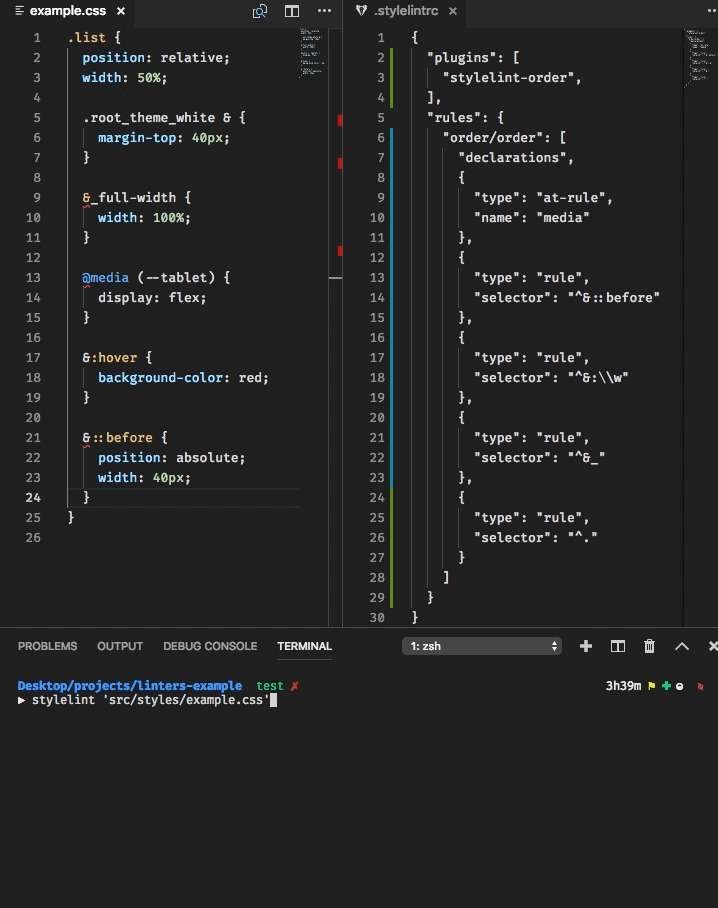Viewport: 718px width, 908px height.
Task: Click line number 5 in .stylelintrc
Action: click(x=380, y=118)
